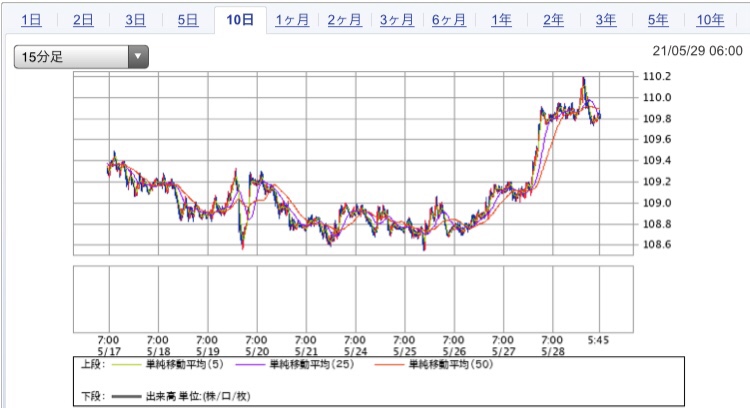The height and width of the screenshot is (408, 750).
Task: Show the 1年 chart range
Action: (501, 20)
